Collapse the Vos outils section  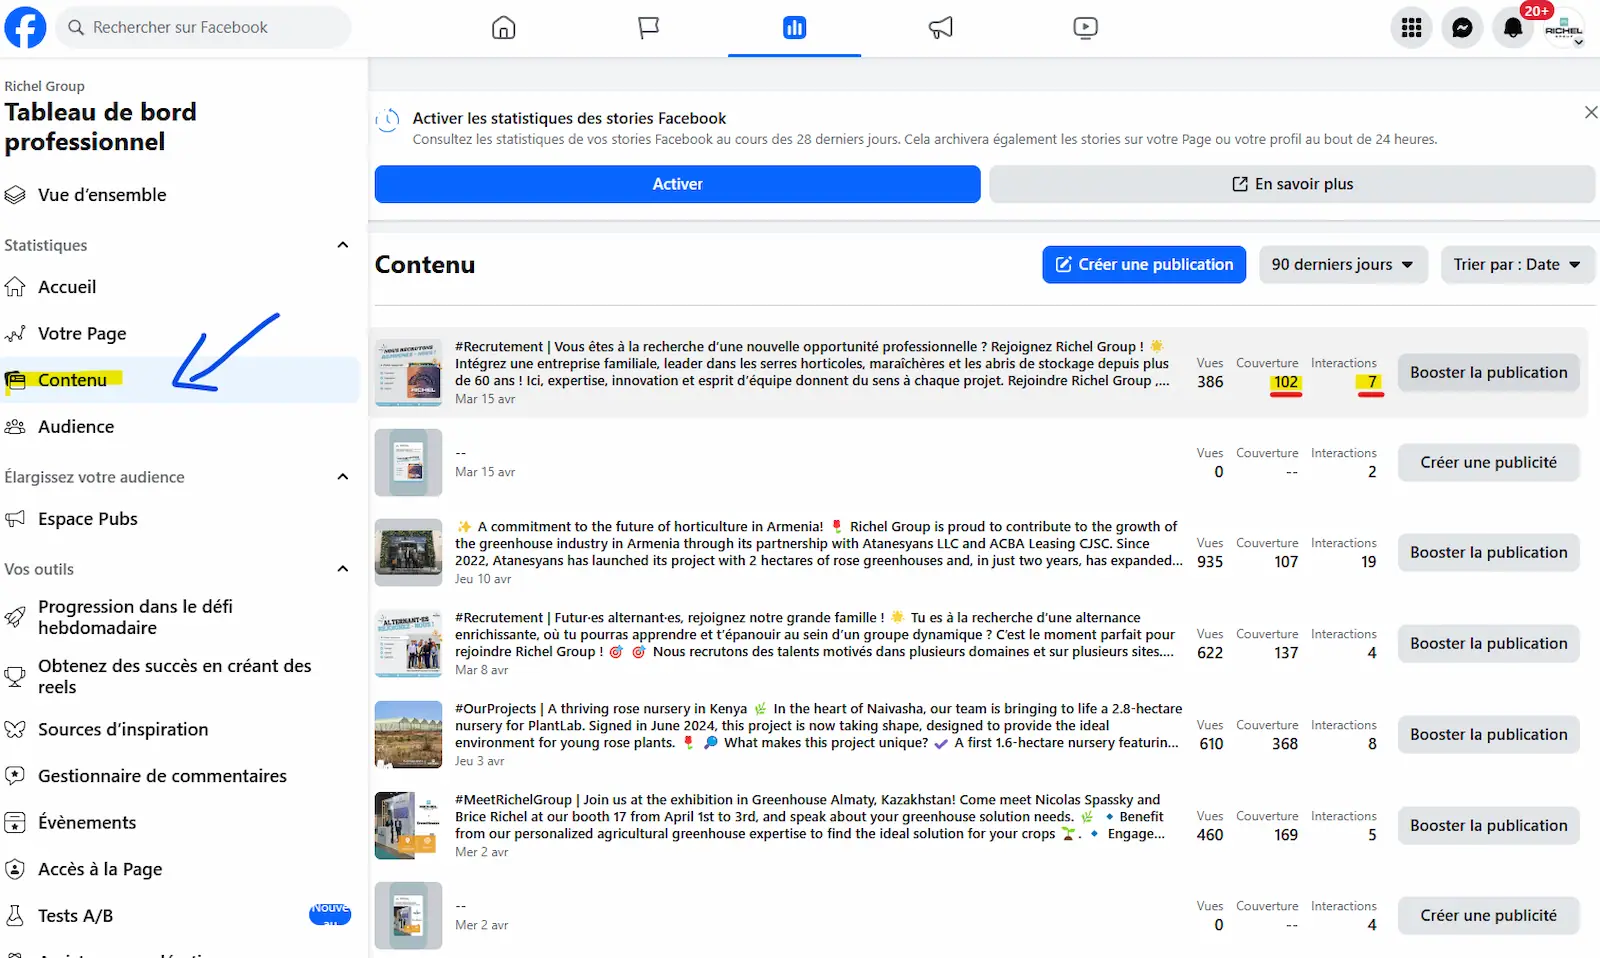343,569
